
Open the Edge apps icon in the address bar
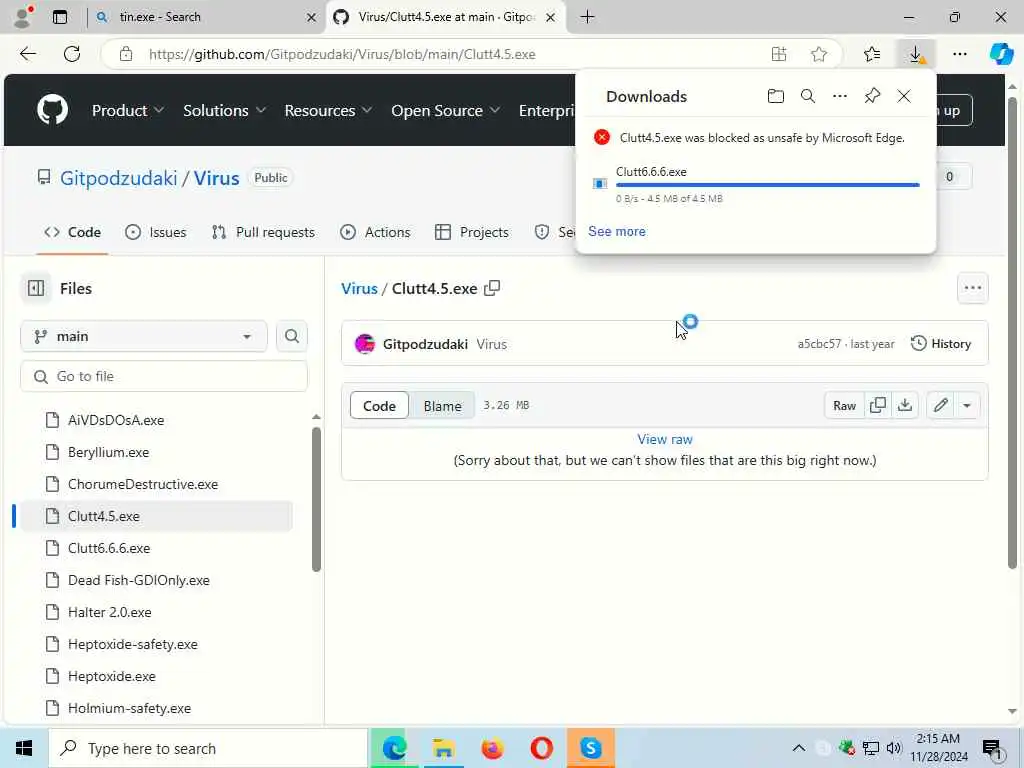778,54
